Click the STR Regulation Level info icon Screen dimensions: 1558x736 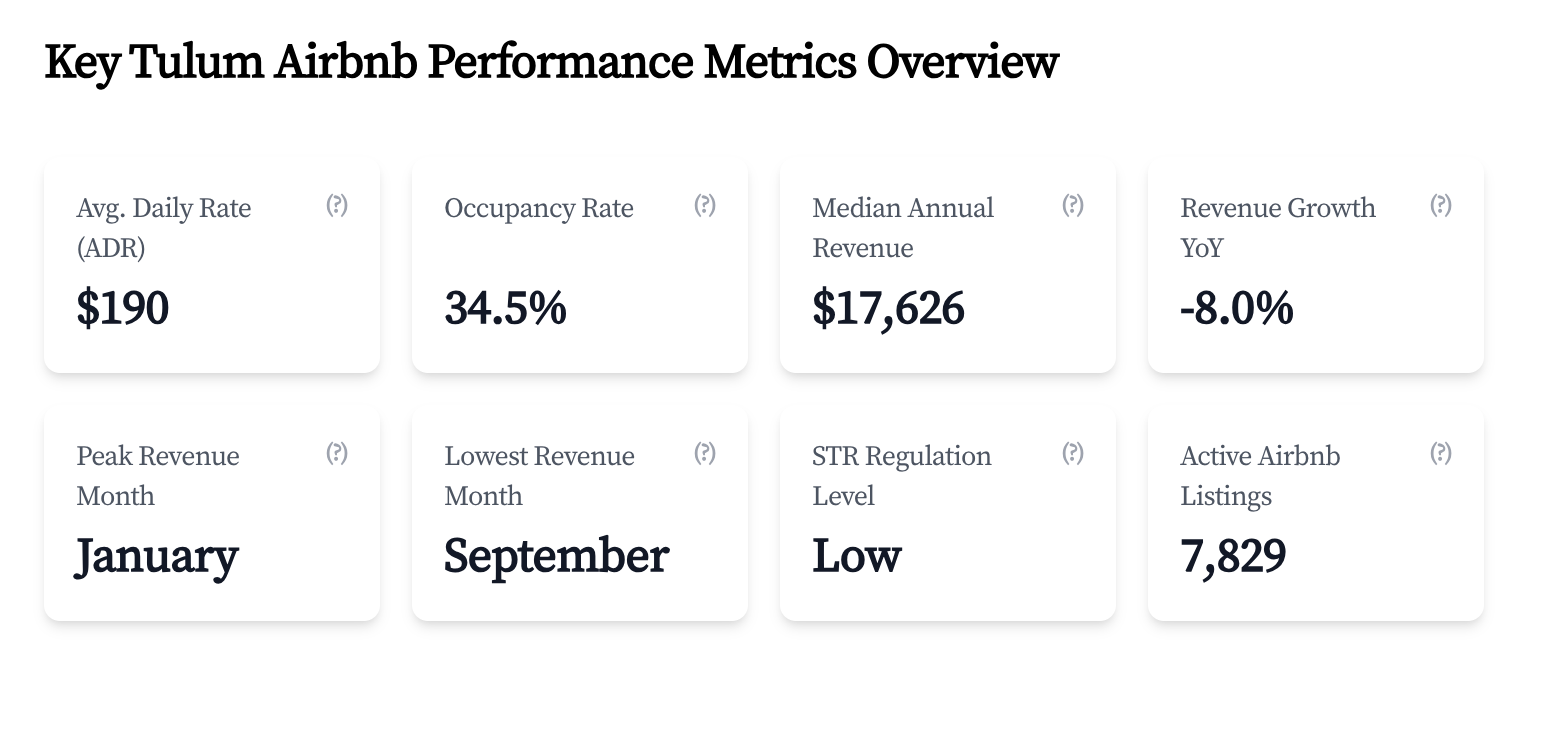(x=1073, y=453)
